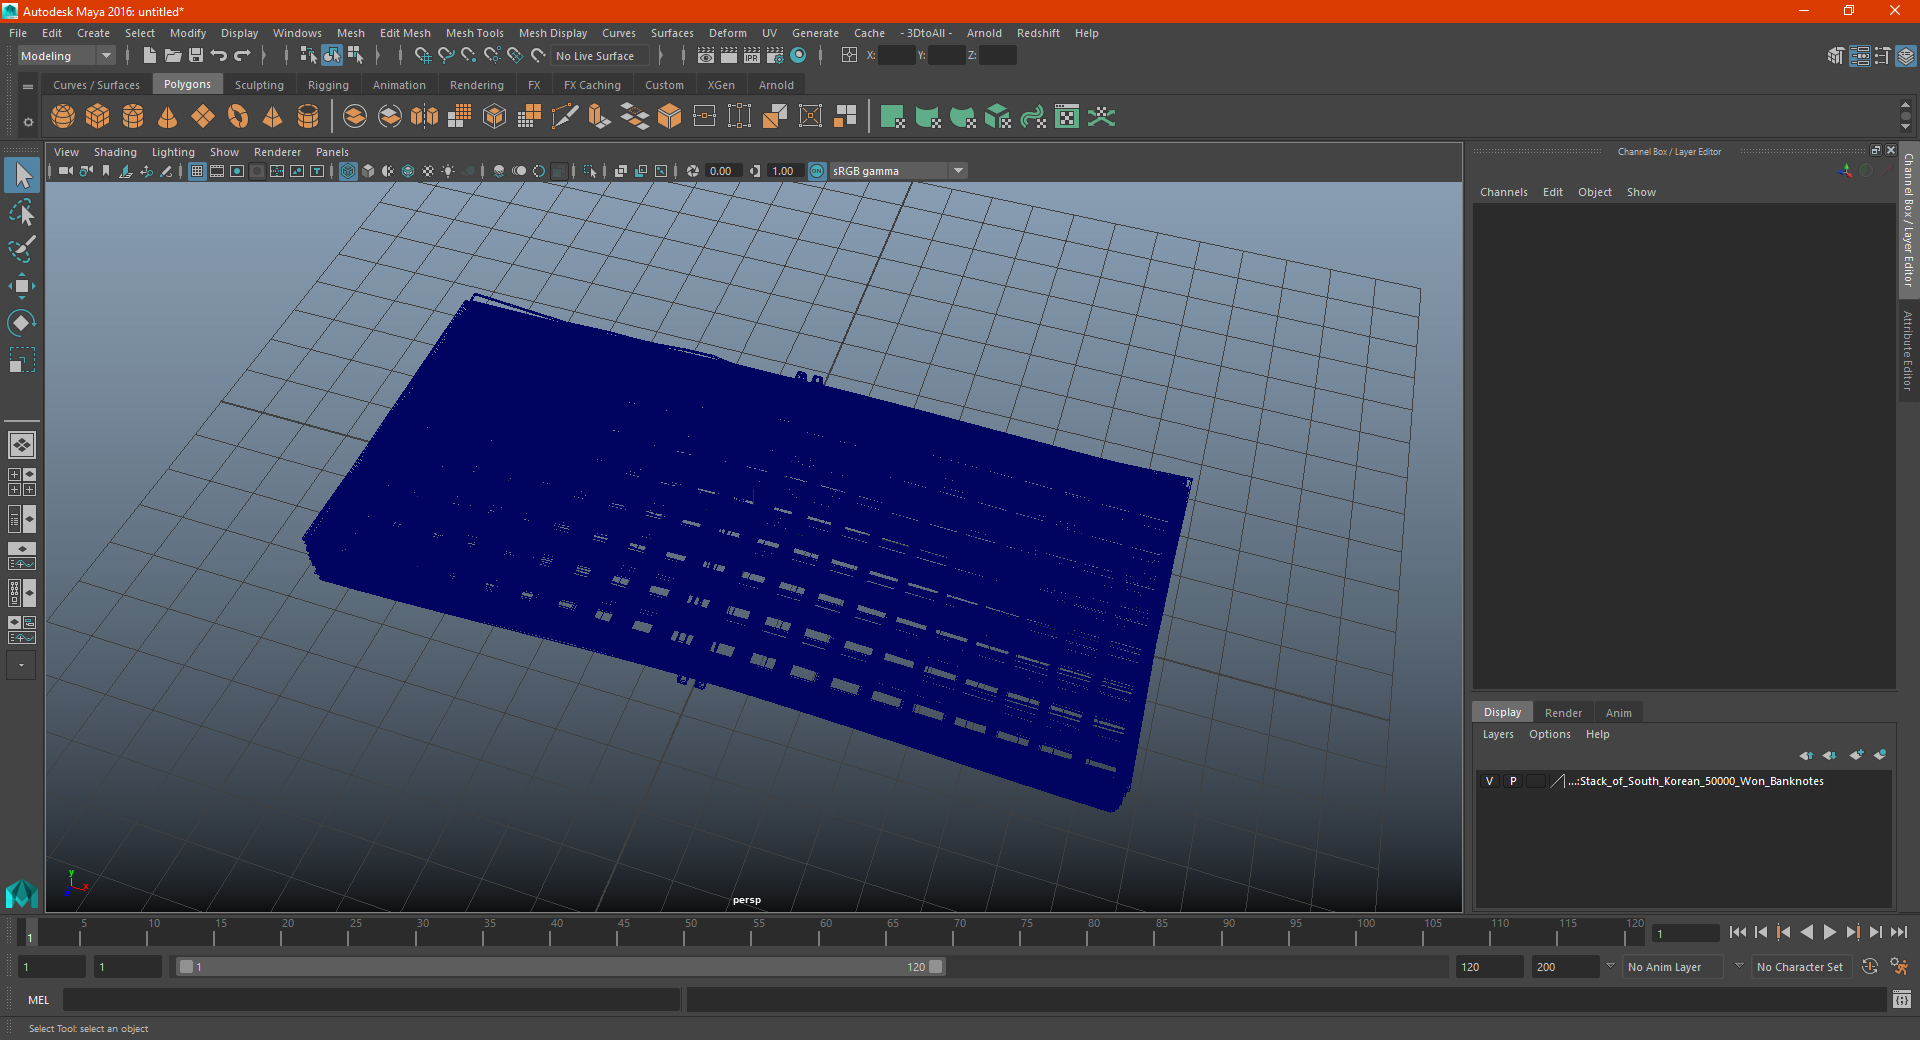Go to start of playback range
The width and height of the screenshot is (1920, 1040).
[1737, 932]
